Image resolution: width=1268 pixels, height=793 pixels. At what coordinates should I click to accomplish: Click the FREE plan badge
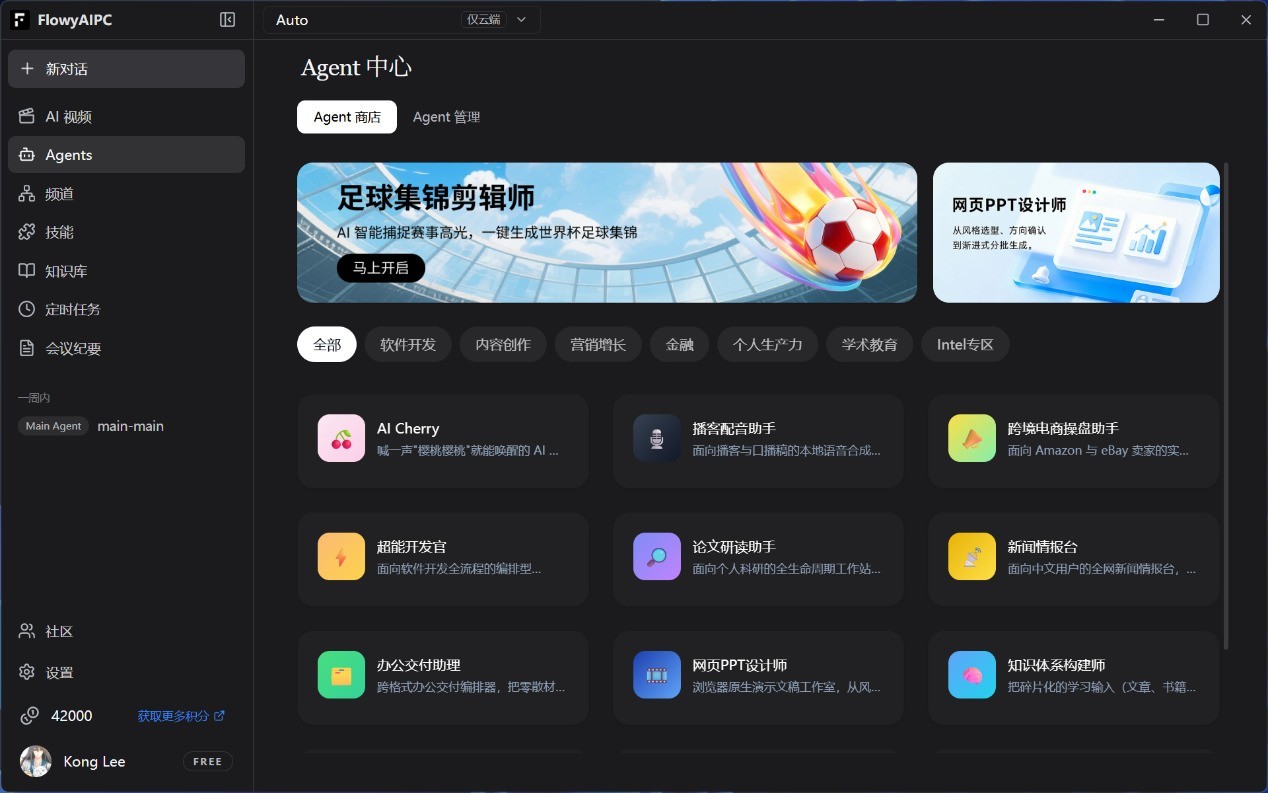click(208, 761)
